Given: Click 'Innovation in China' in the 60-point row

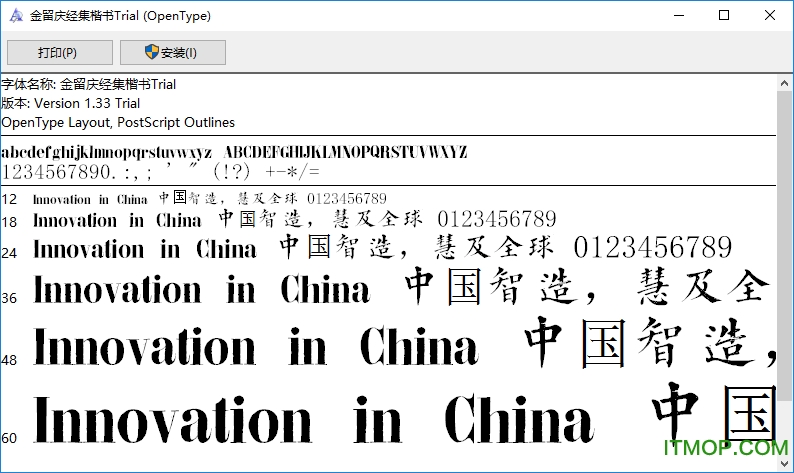Looking at the screenshot, I should (313, 419).
